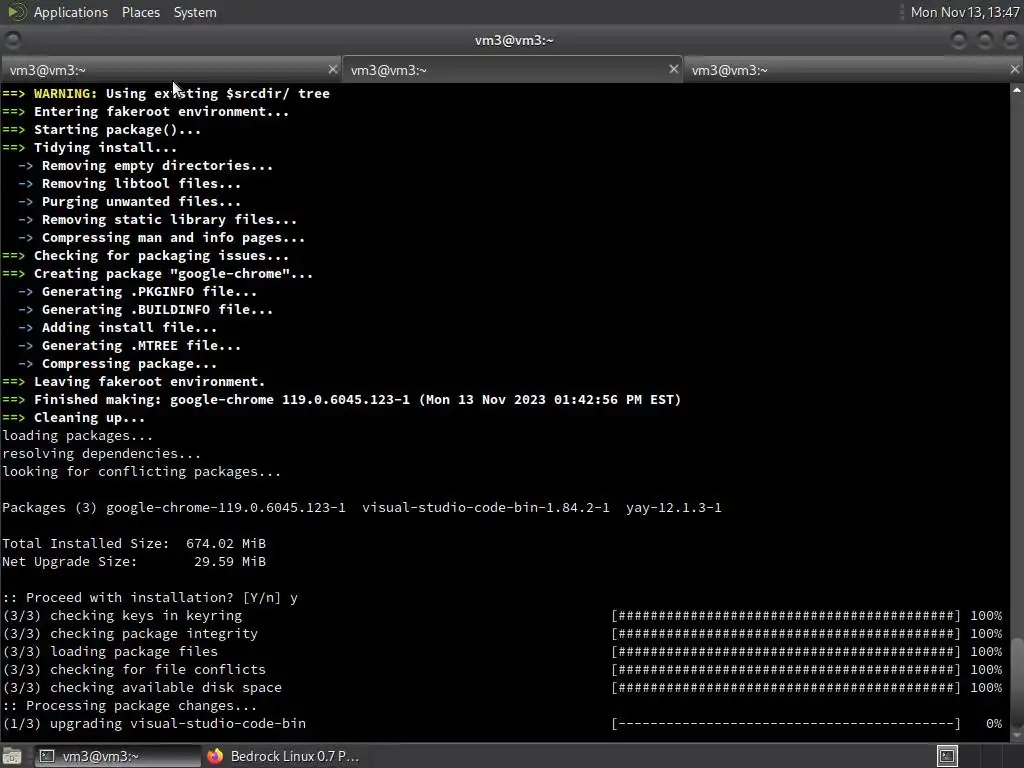Maximize the terminal window
The height and width of the screenshot is (768, 1024).
(x=984, y=40)
